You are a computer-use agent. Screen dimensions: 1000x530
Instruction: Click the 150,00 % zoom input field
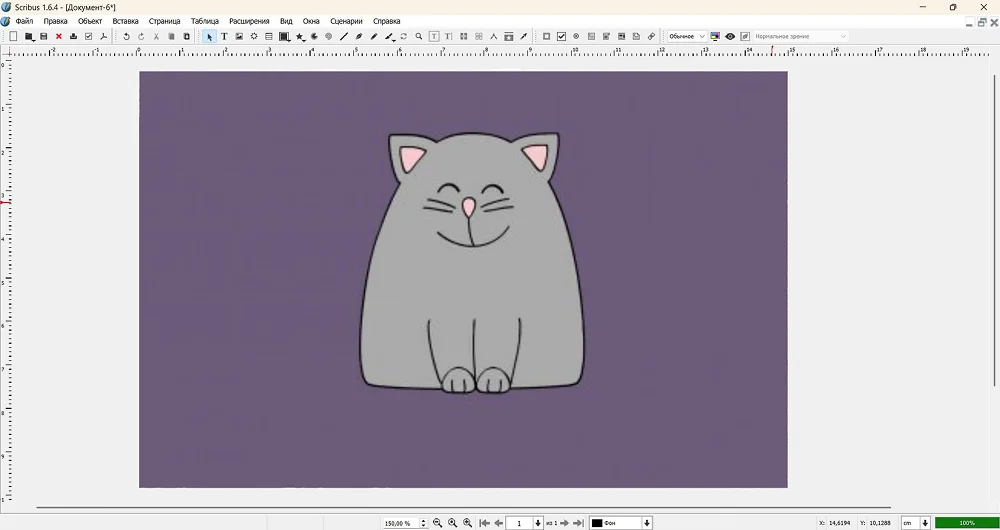coord(398,523)
